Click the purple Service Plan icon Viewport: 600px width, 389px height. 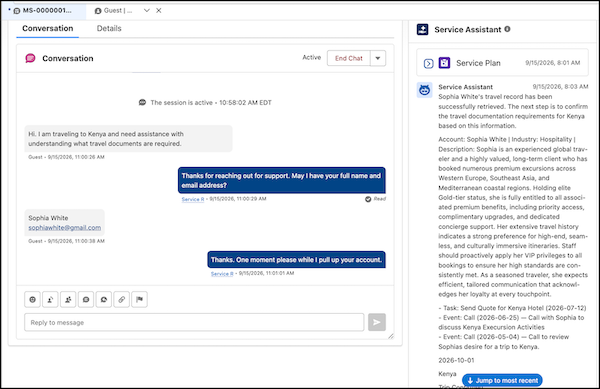(x=444, y=63)
